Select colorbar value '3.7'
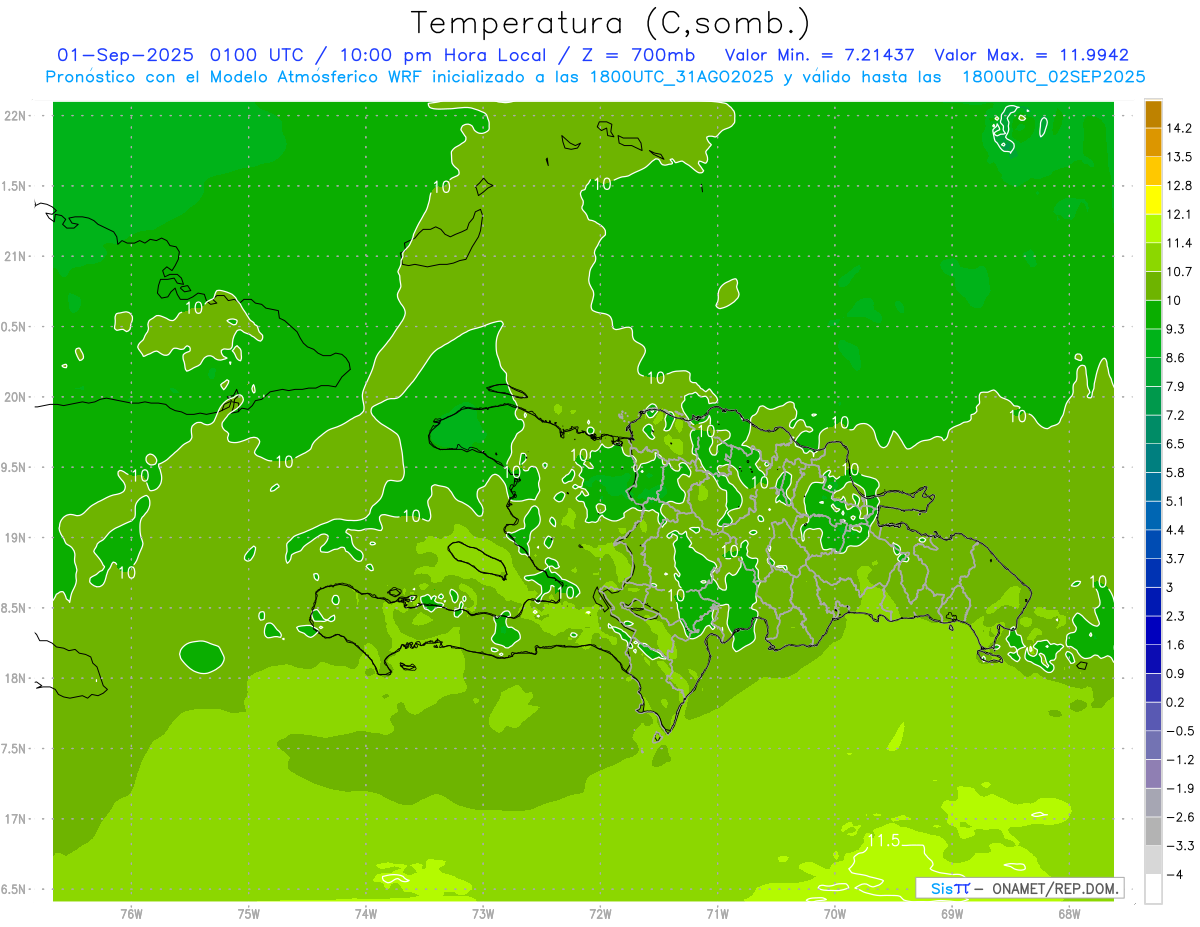The height and width of the screenshot is (927, 1200). (x=1176, y=559)
